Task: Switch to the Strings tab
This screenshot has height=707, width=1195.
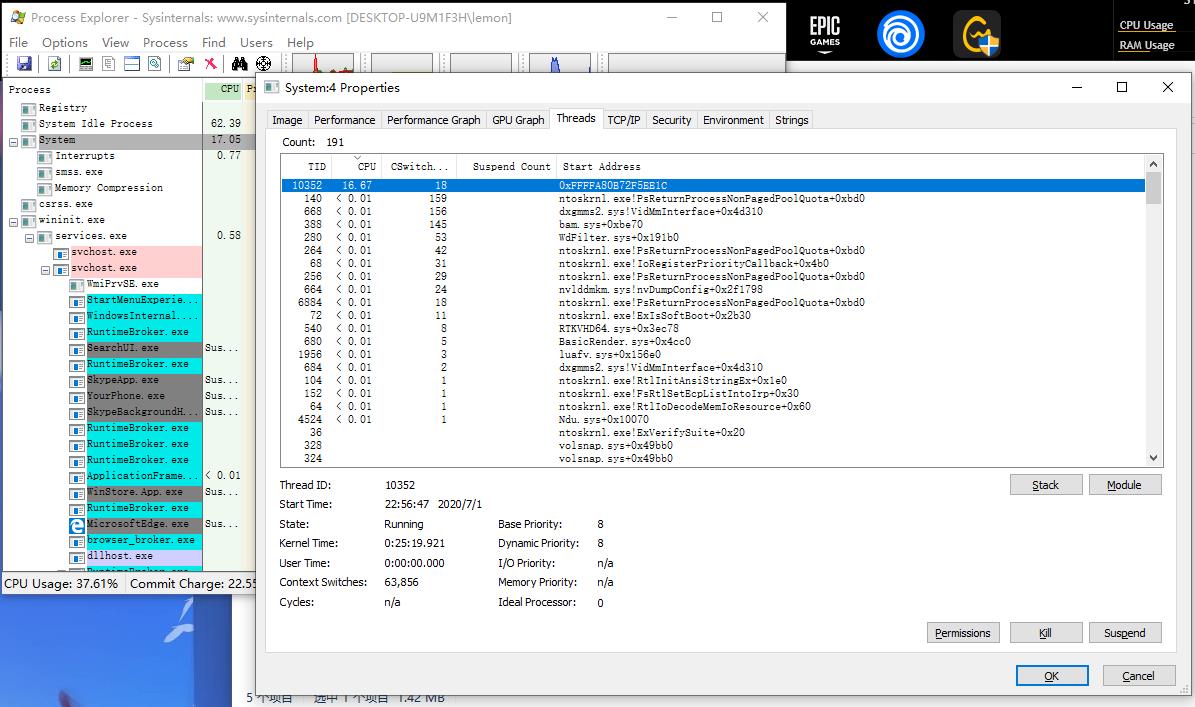Action: tap(792, 120)
